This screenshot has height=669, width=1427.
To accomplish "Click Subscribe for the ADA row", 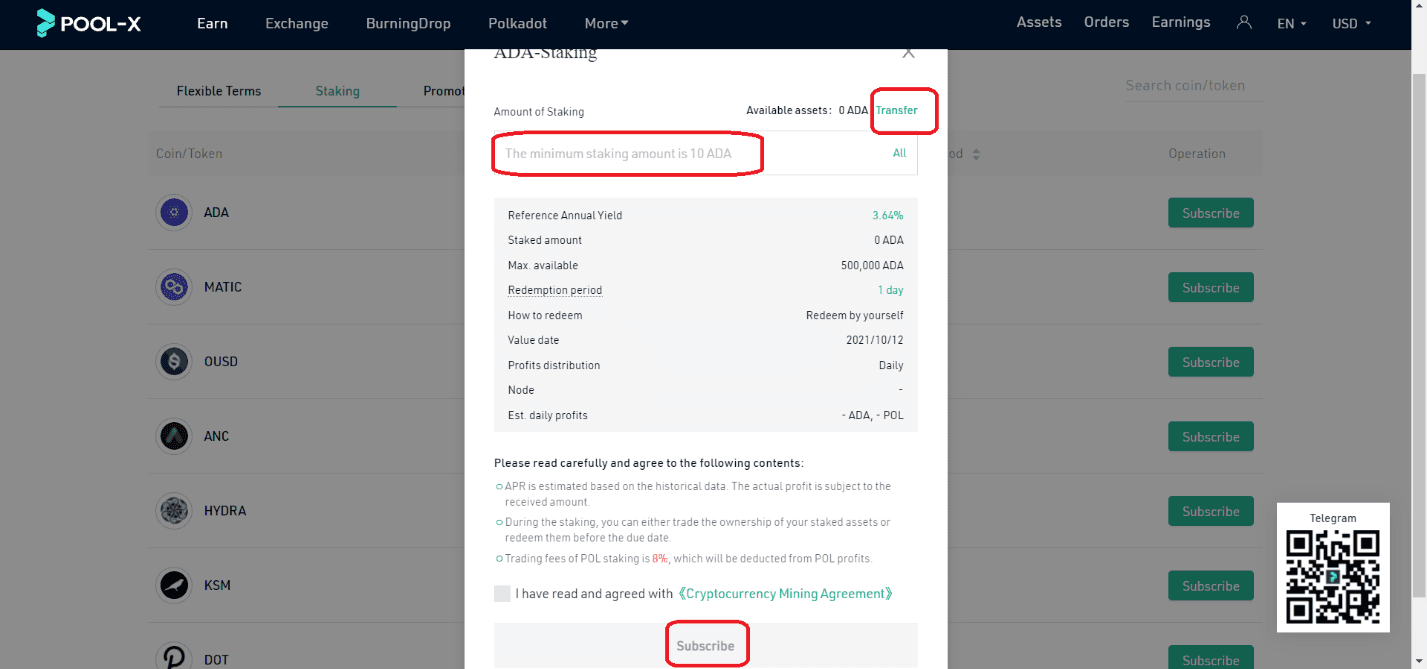I will (x=1210, y=213).
